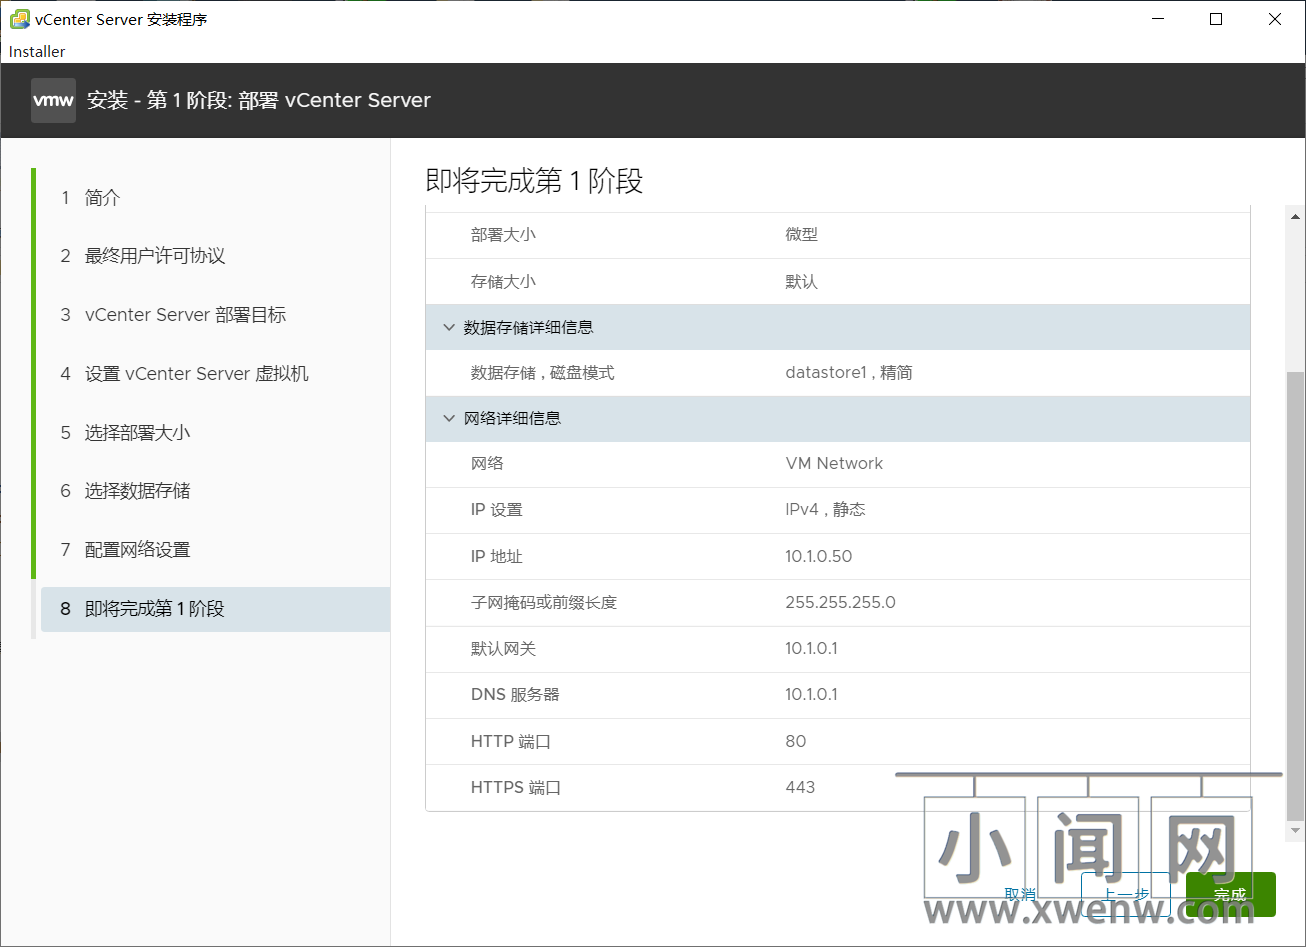
Task: Click the 10.1.0.1 DNS server value
Action: [811, 694]
